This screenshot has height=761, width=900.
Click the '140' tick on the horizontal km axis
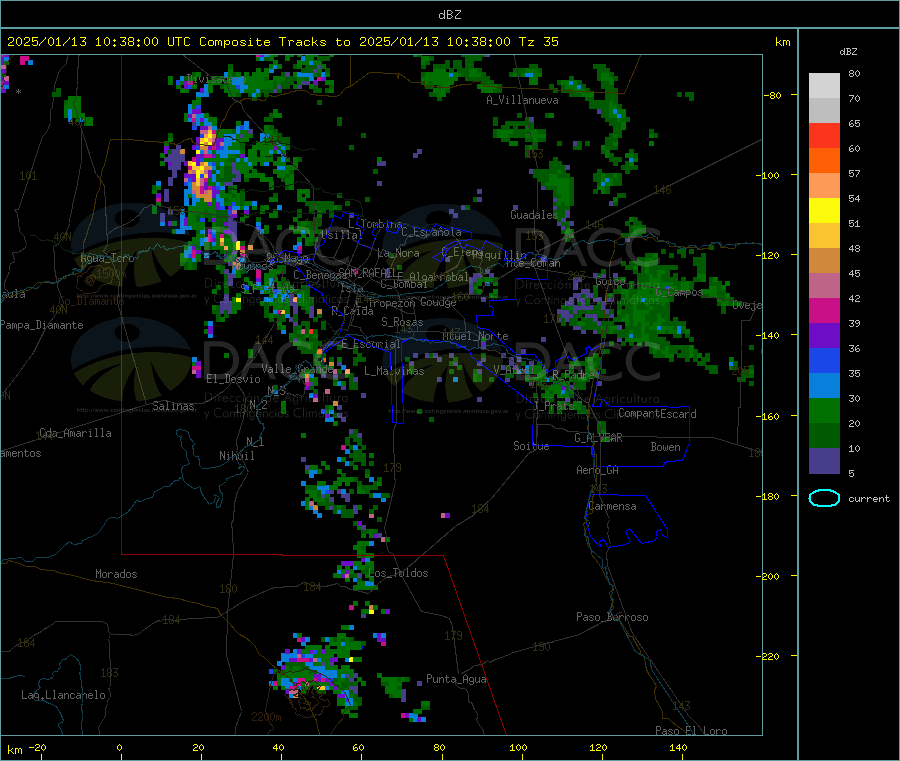[678, 748]
